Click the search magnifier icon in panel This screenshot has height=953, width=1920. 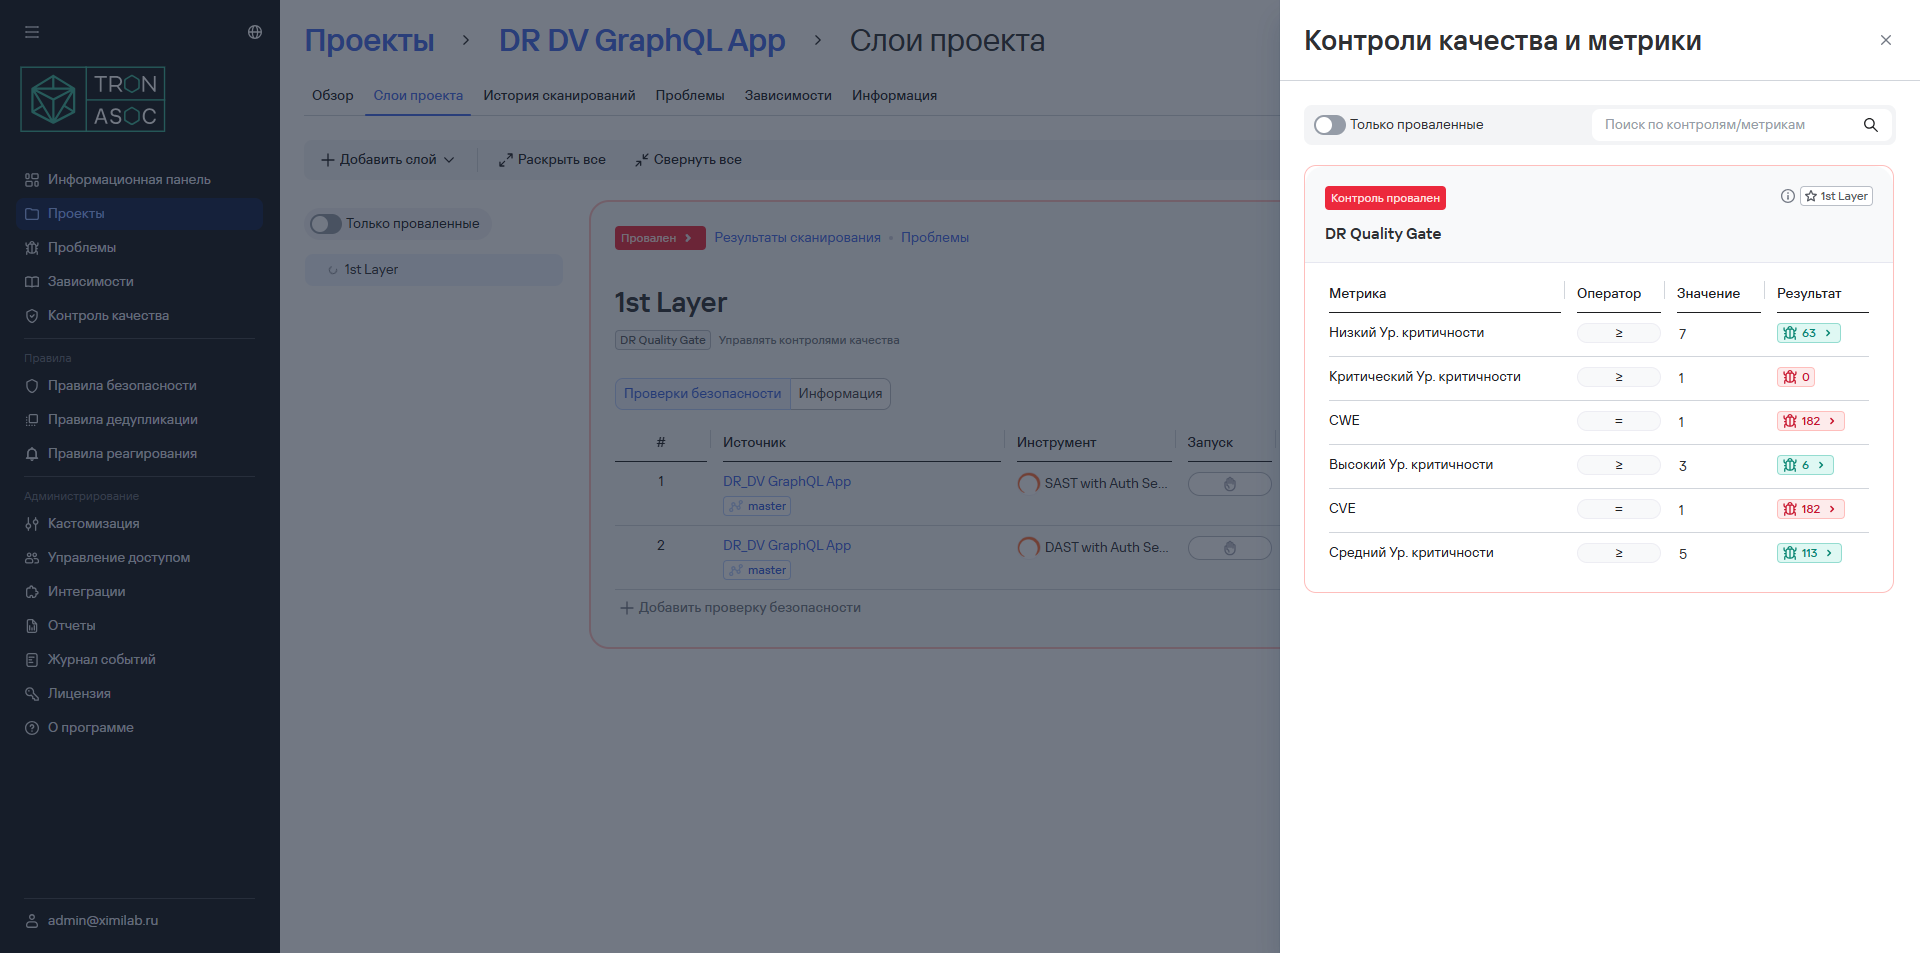point(1870,125)
